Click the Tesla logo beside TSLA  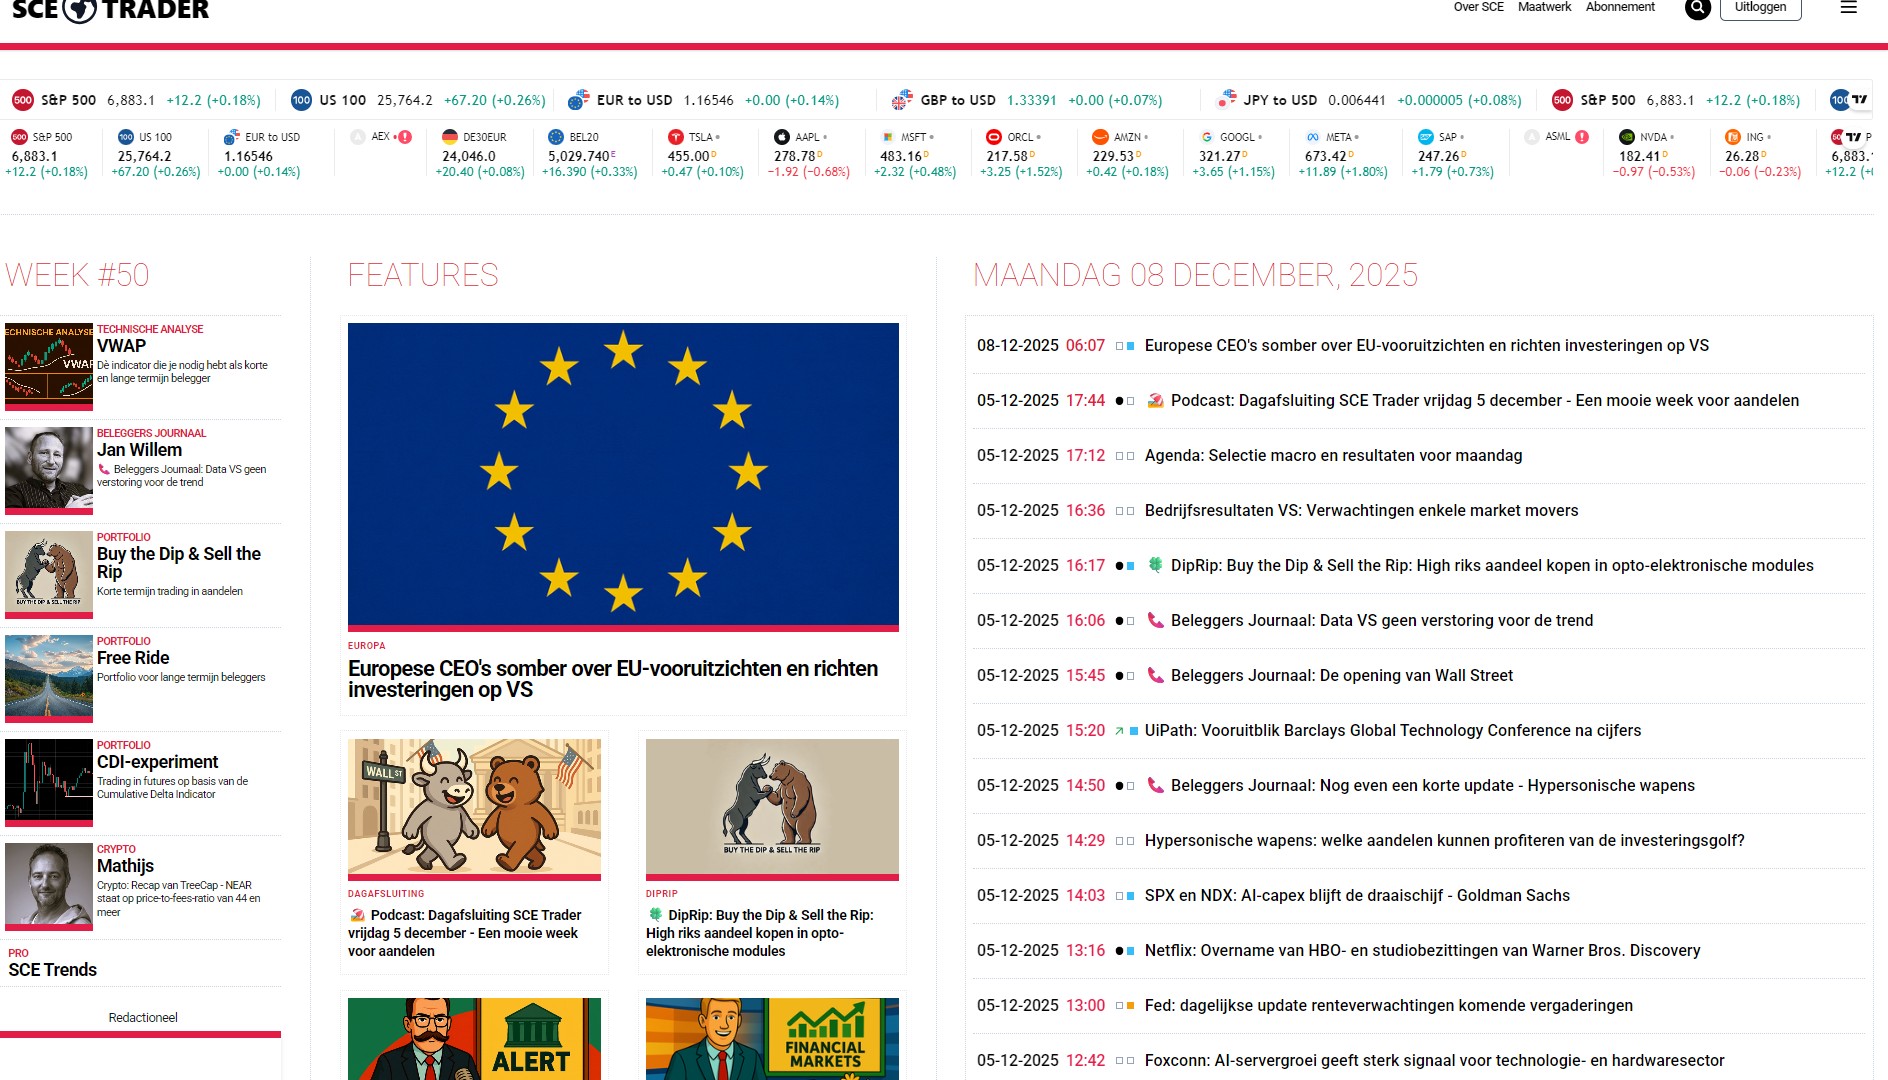pos(676,137)
